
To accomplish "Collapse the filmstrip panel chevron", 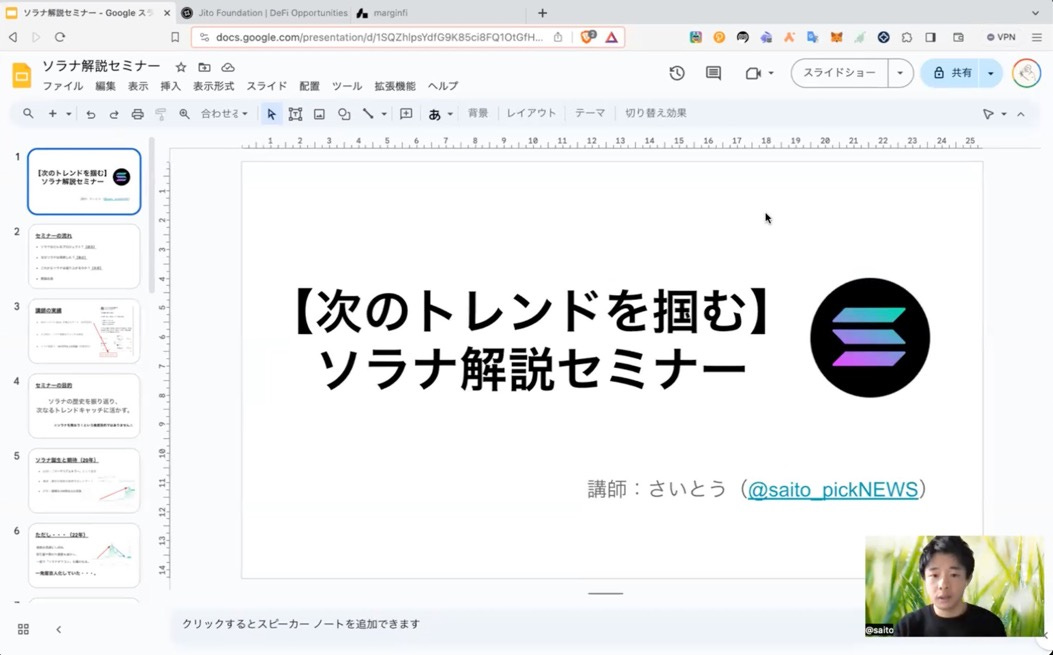I will 58,629.
